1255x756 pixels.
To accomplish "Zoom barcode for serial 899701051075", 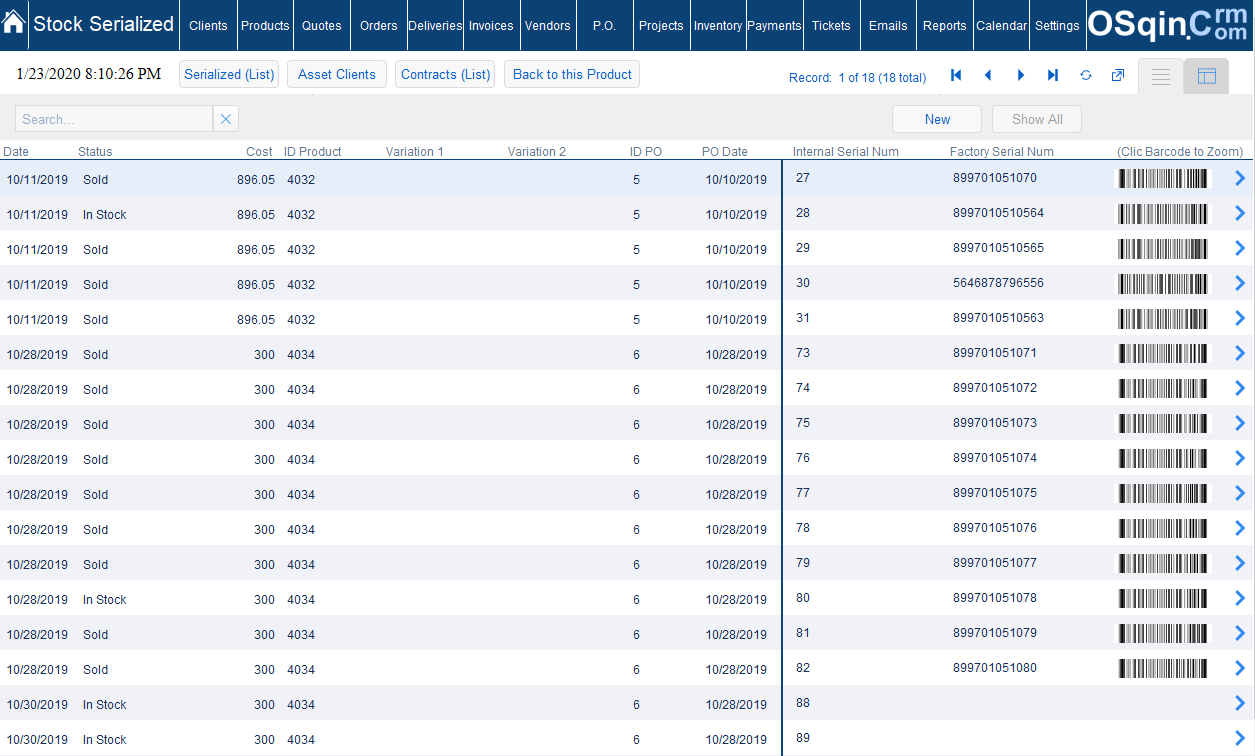I will point(1163,493).
